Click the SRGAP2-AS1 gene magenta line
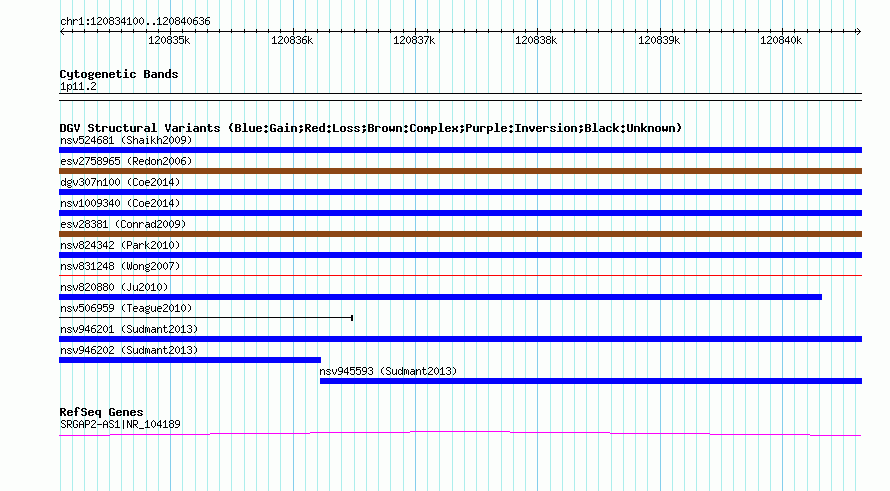The width and height of the screenshot is (890, 491). (x=460, y=434)
